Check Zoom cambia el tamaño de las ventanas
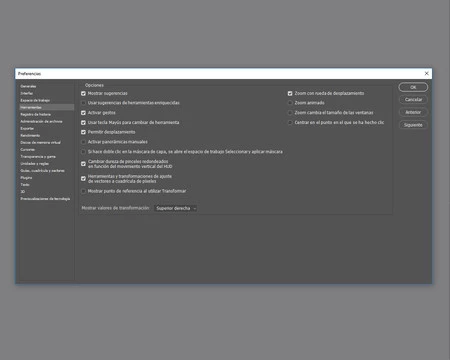The image size is (450, 360). click(290, 113)
